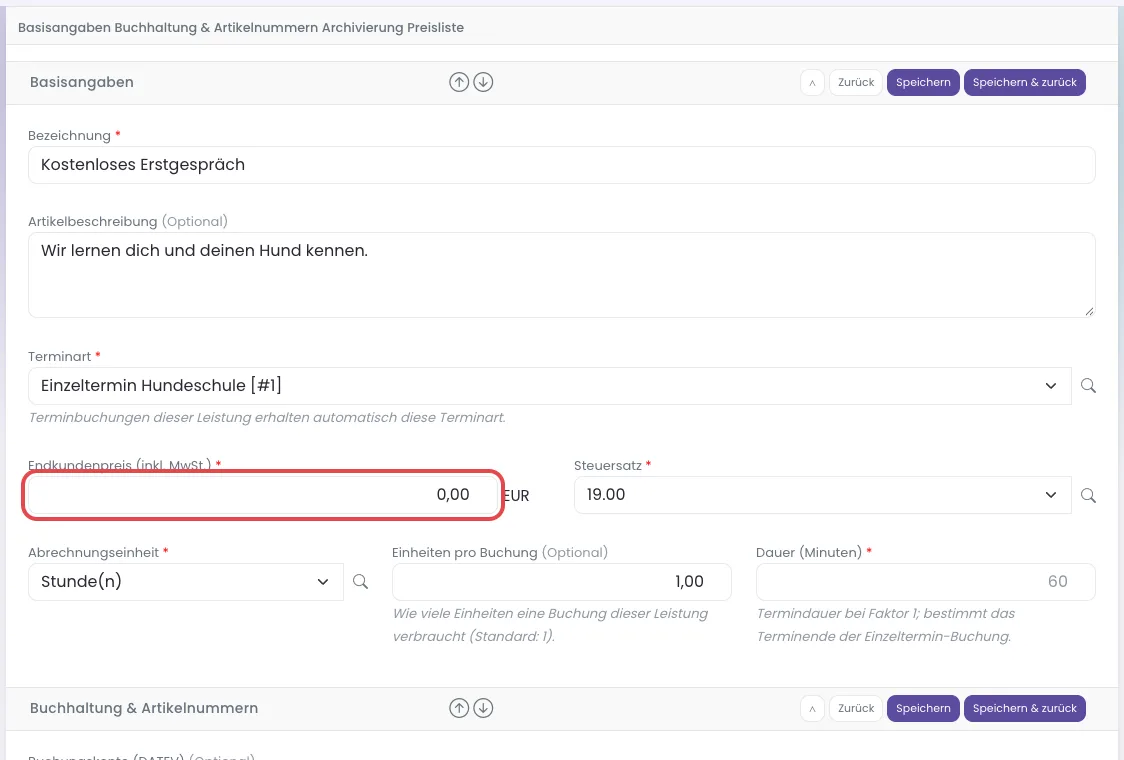The width and height of the screenshot is (1124, 760).
Task: Focus Einheiten pro Buchung field
Action: 561,581
